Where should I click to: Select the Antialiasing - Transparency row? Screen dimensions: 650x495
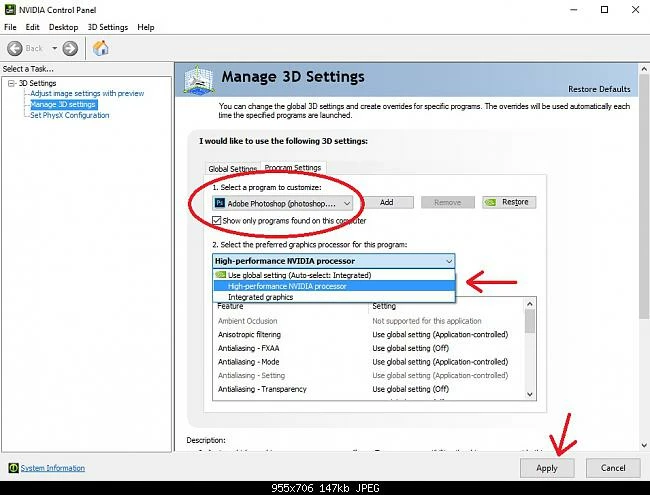click(369, 389)
